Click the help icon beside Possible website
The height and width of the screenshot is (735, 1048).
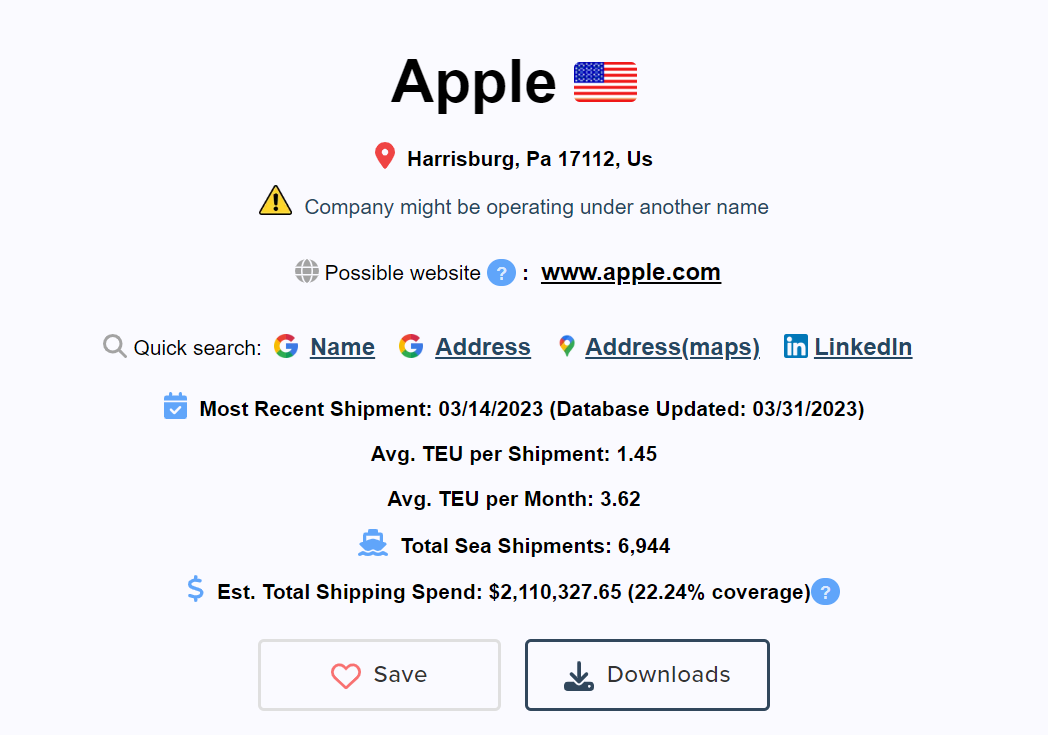[501, 272]
